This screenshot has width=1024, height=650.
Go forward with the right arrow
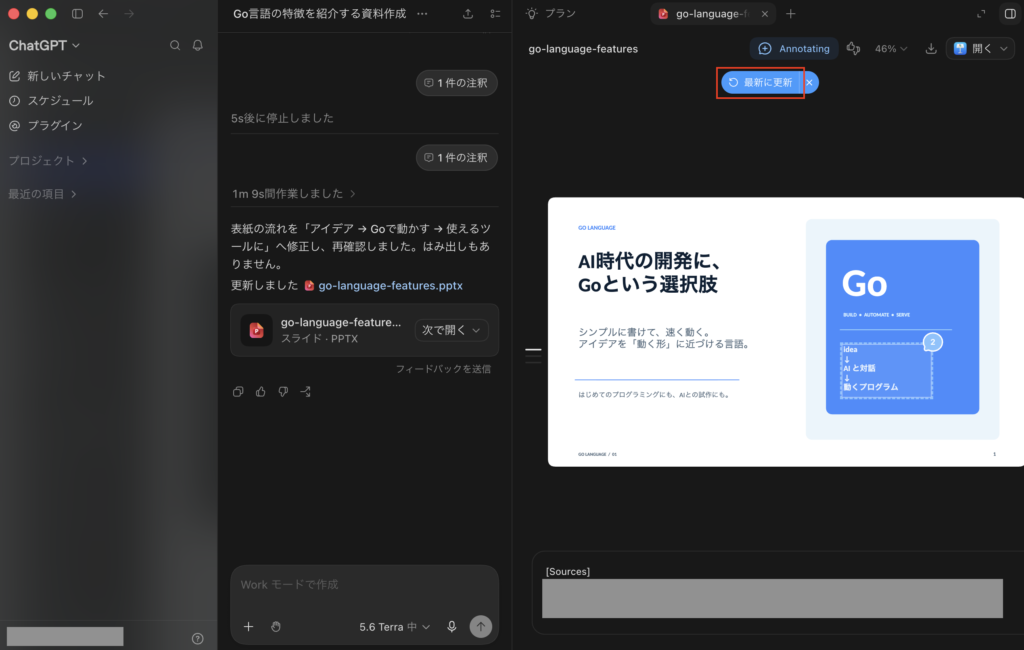click(129, 14)
